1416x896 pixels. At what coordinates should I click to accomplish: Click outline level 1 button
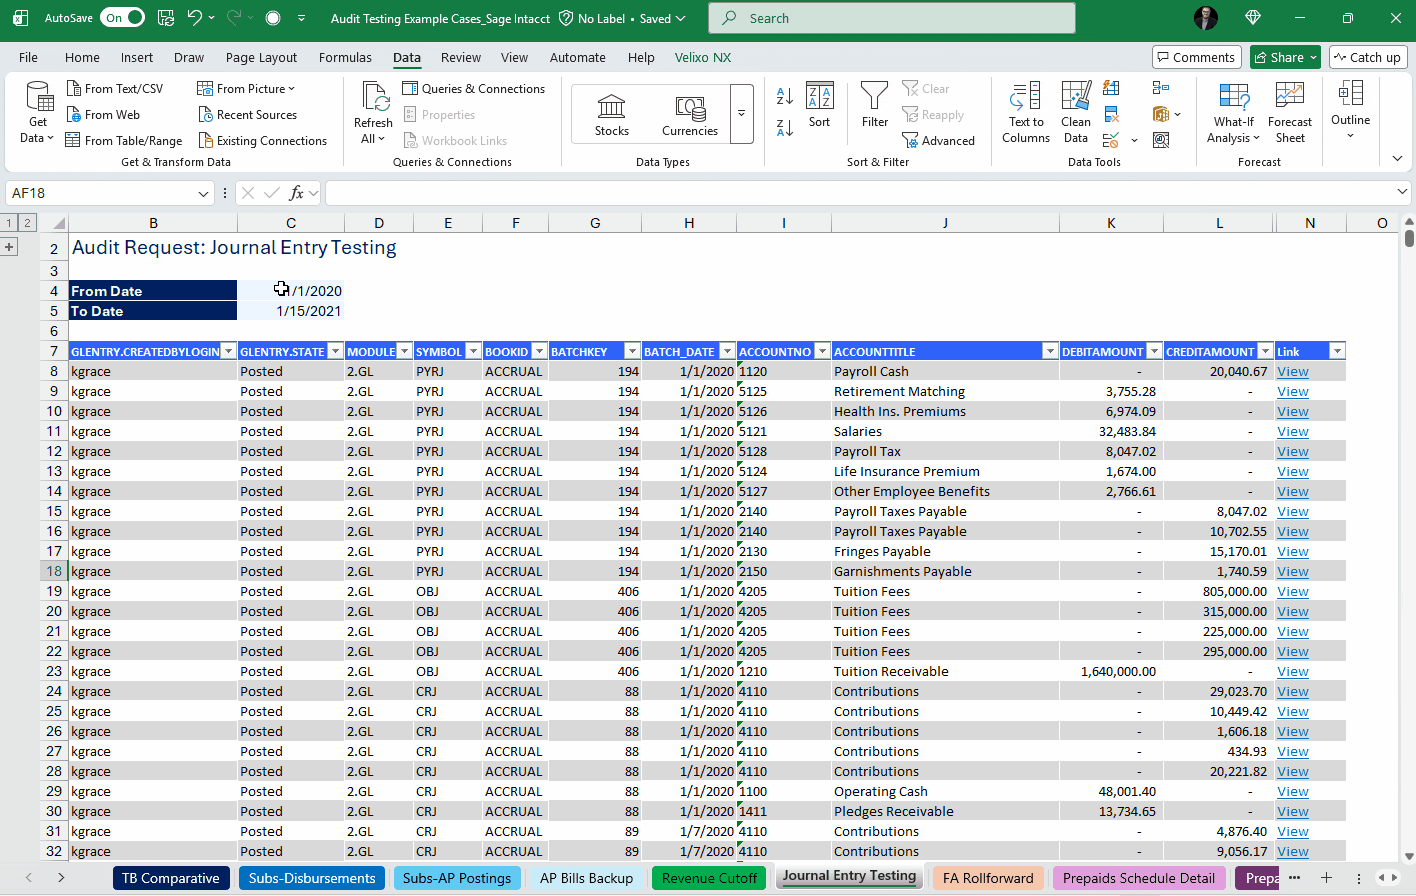[9, 222]
